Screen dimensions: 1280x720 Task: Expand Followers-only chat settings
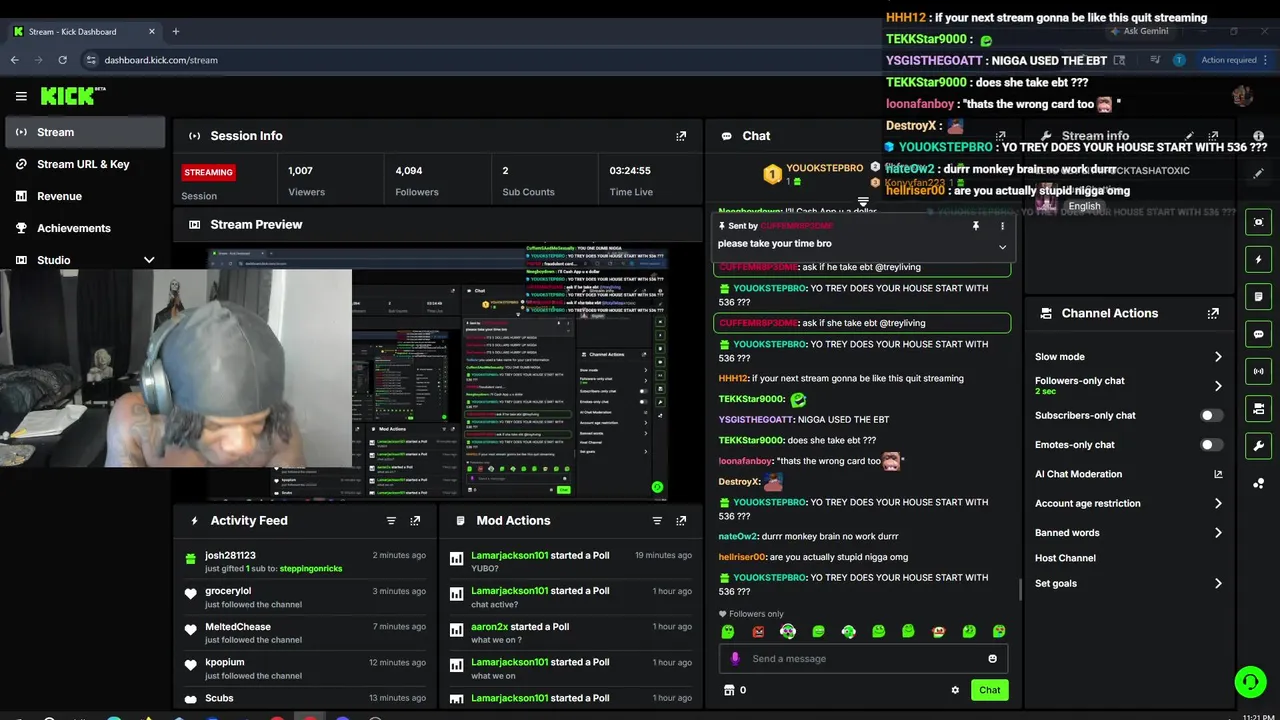coord(1218,386)
